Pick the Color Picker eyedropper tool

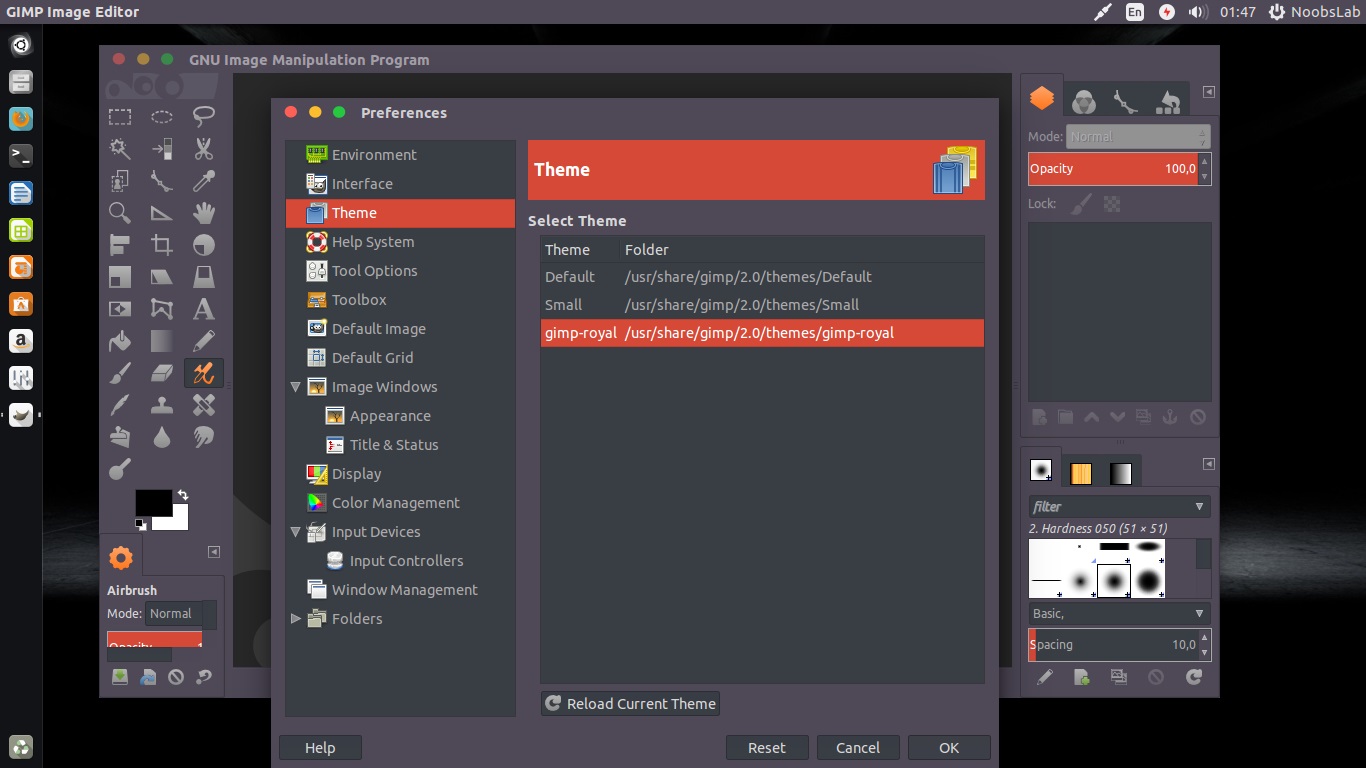point(204,181)
